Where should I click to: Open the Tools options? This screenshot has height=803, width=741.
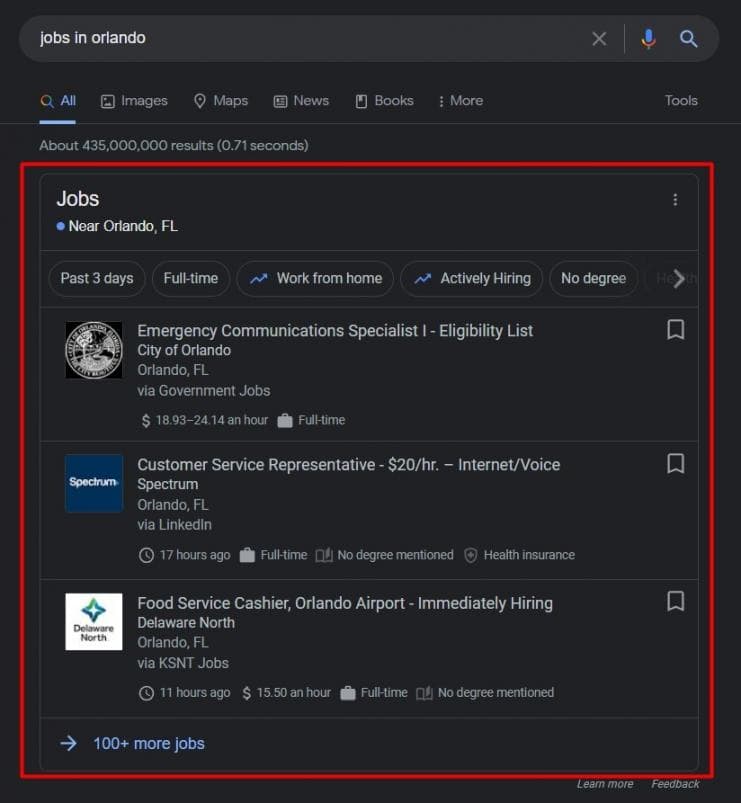[681, 101]
